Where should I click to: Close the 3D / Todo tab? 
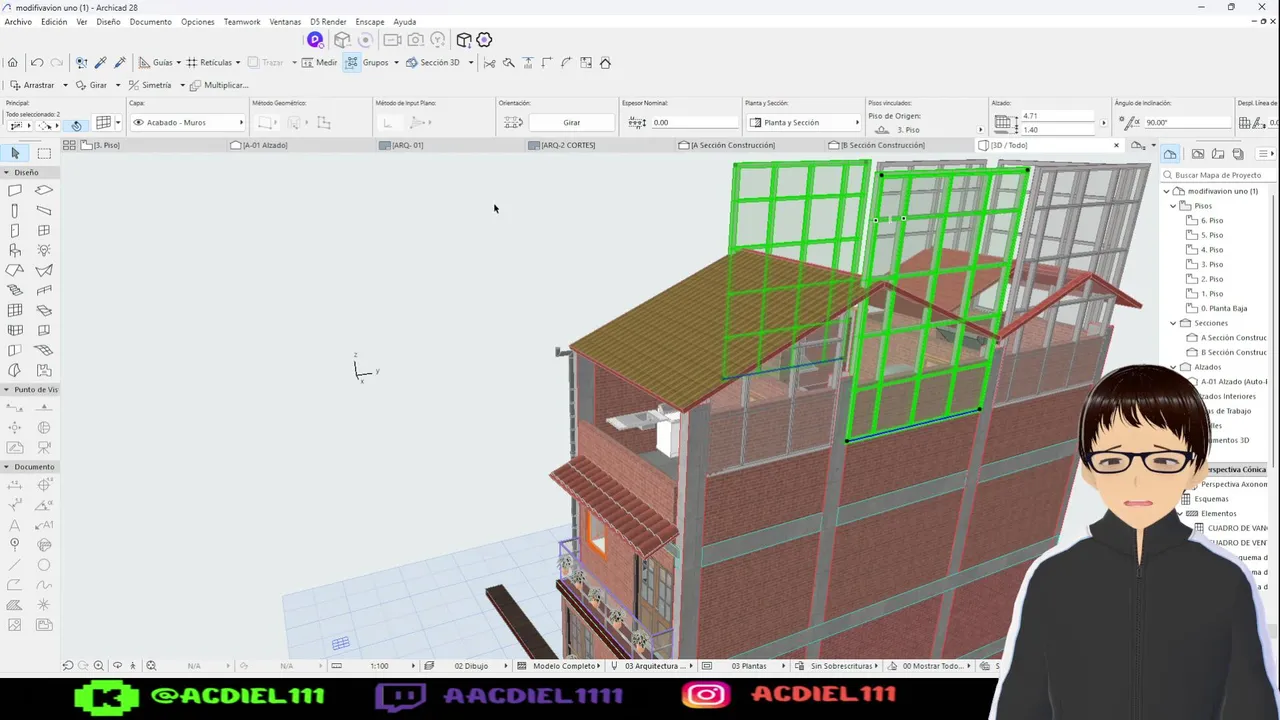click(1116, 145)
